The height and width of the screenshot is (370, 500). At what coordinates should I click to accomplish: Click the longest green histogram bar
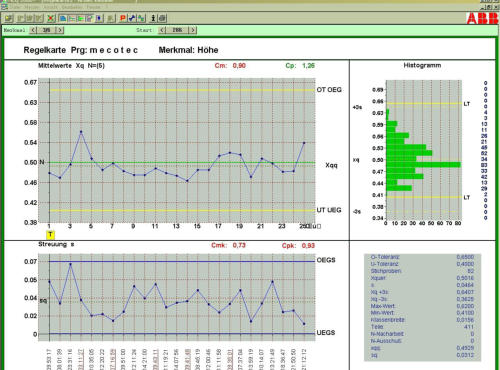point(423,165)
